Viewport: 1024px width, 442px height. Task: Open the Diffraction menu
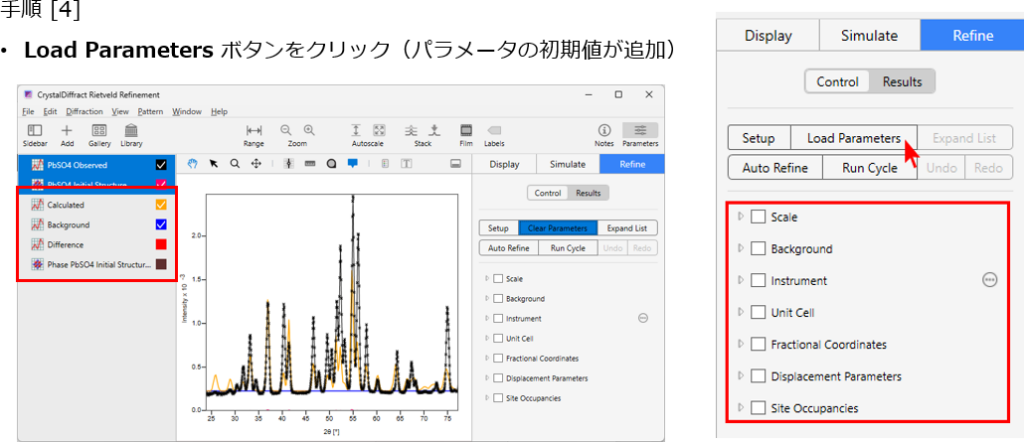click(x=85, y=111)
